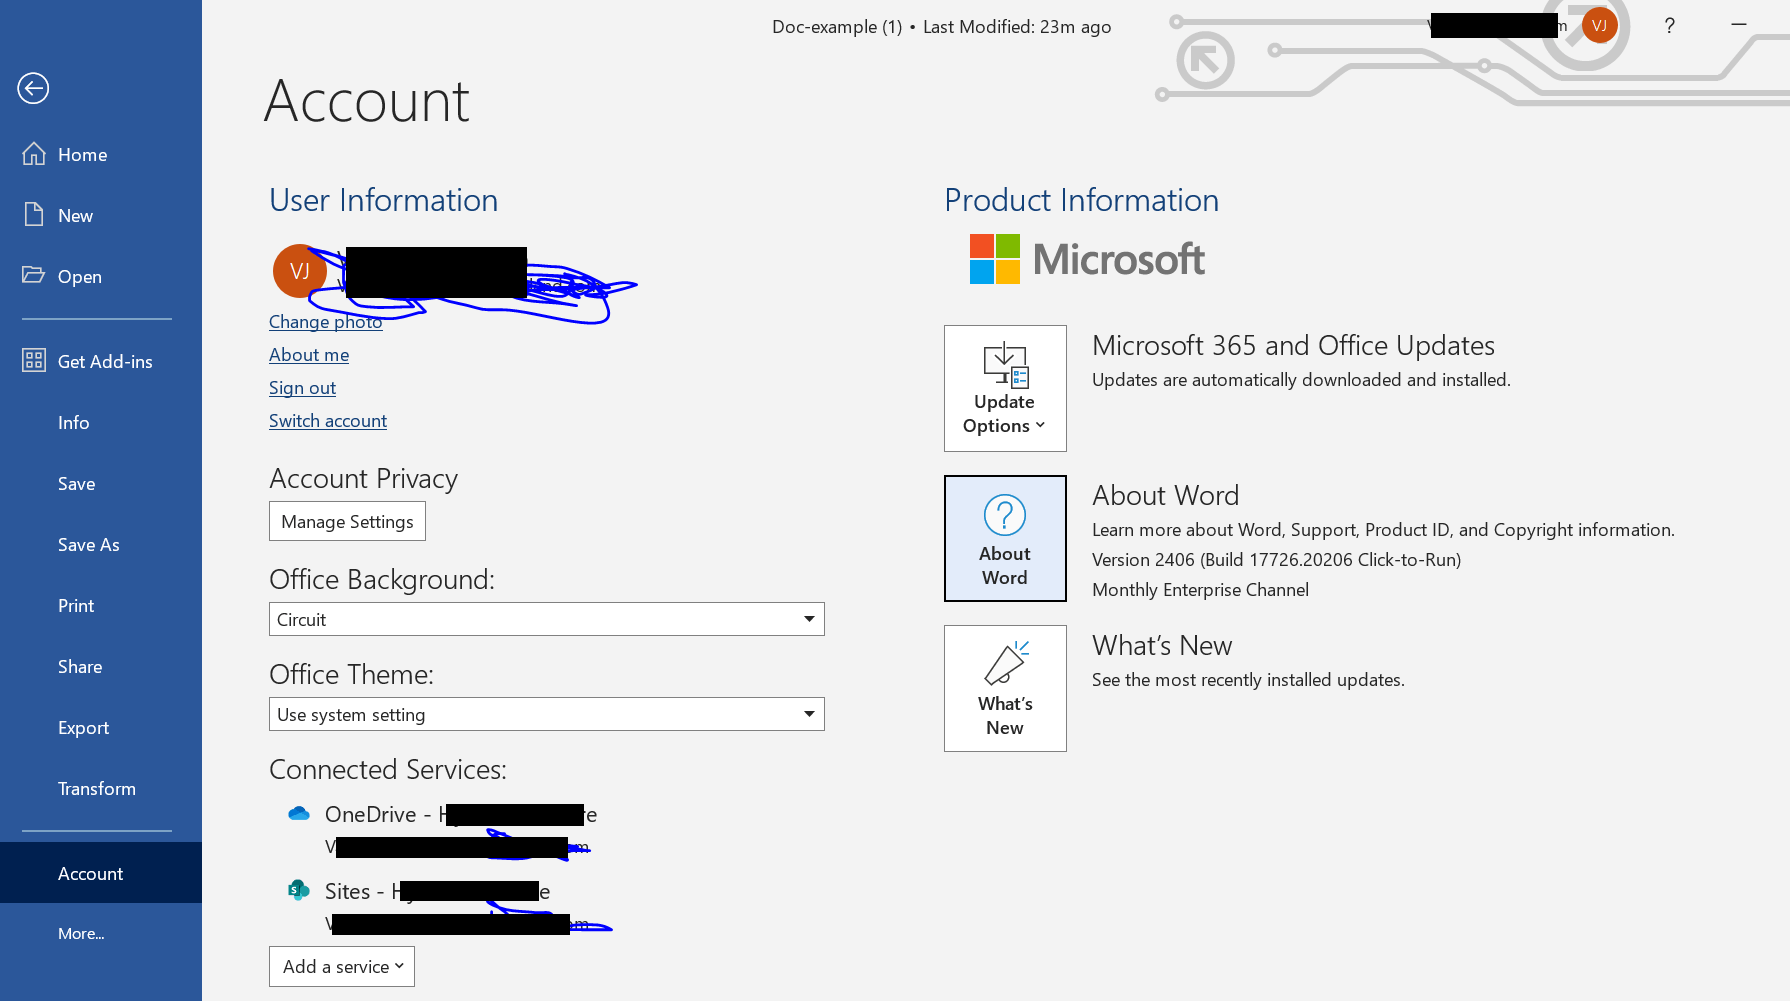Viewport: 1790px width, 1001px height.
Task: Expand the Office Theme dropdown
Action: point(546,714)
